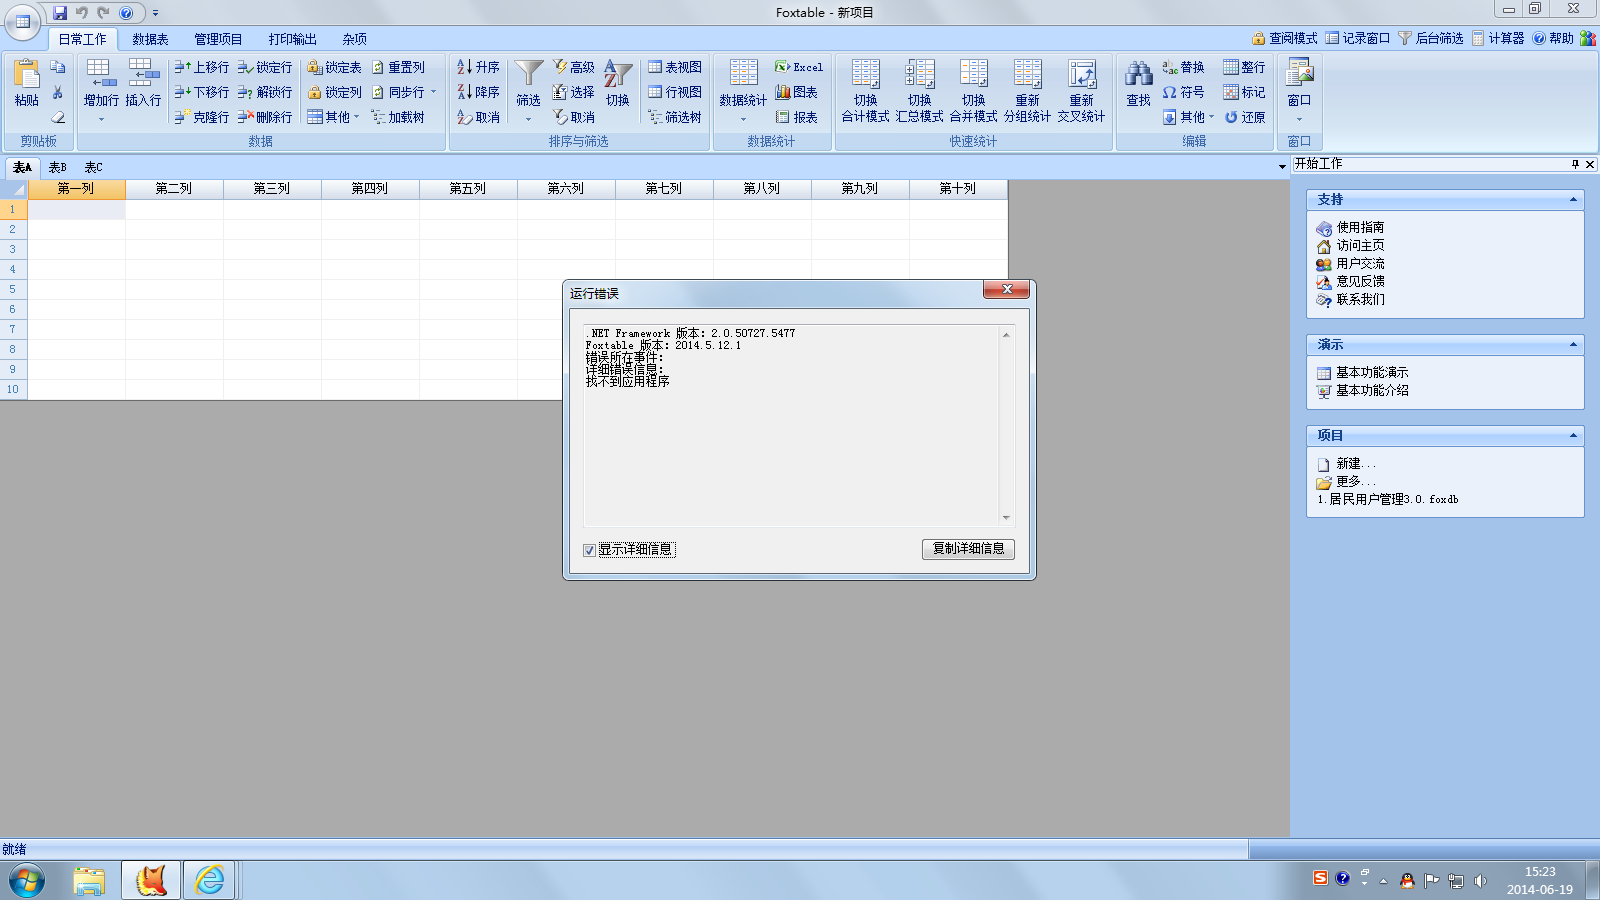Image resolution: width=1600 pixels, height=900 pixels.
Task: Click the 第一列 column header
Action: (x=76, y=189)
